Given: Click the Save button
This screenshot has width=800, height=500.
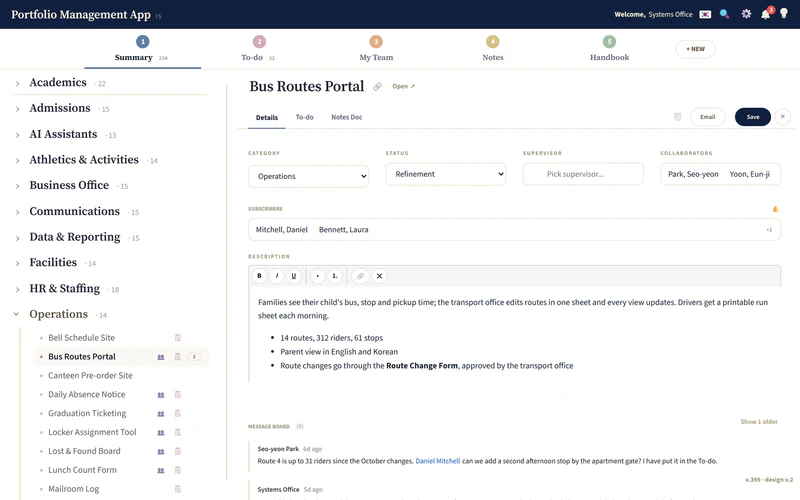Looking at the screenshot, I should (x=753, y=117).
